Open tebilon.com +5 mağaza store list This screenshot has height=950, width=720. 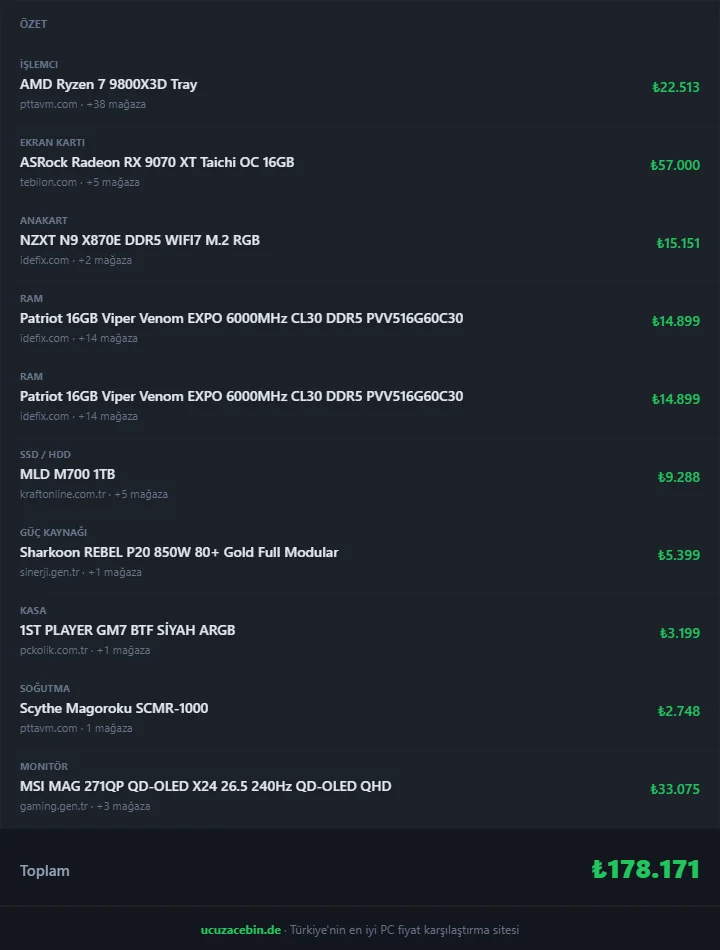click(79, 182)
